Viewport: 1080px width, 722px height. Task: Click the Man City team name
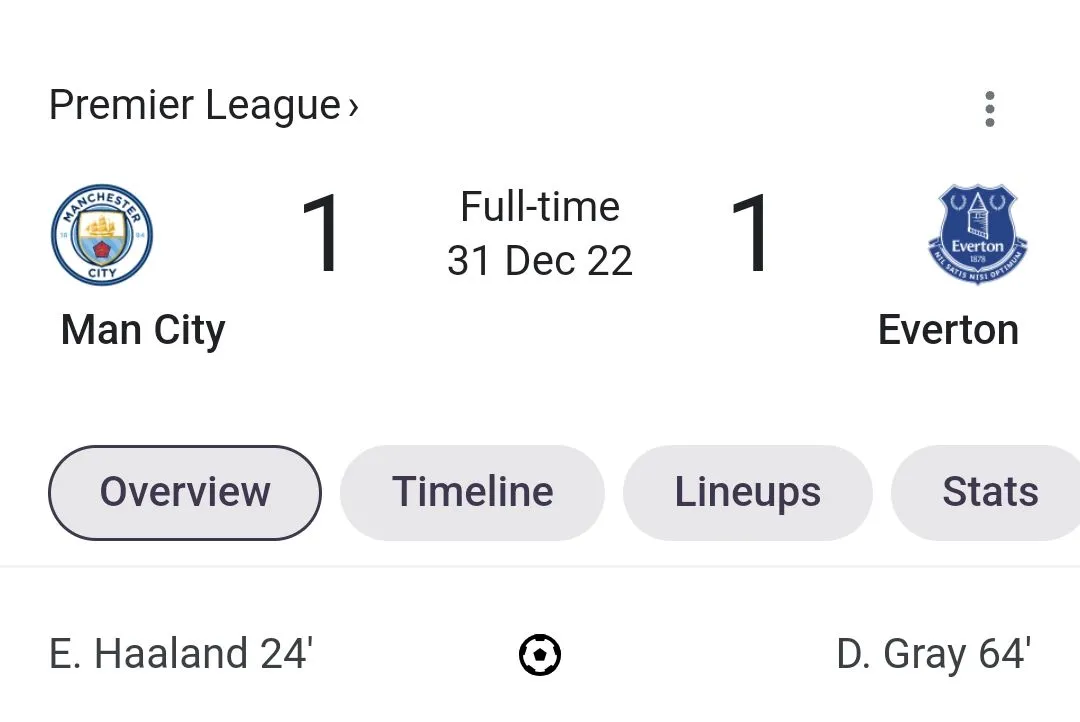(143, 330)
